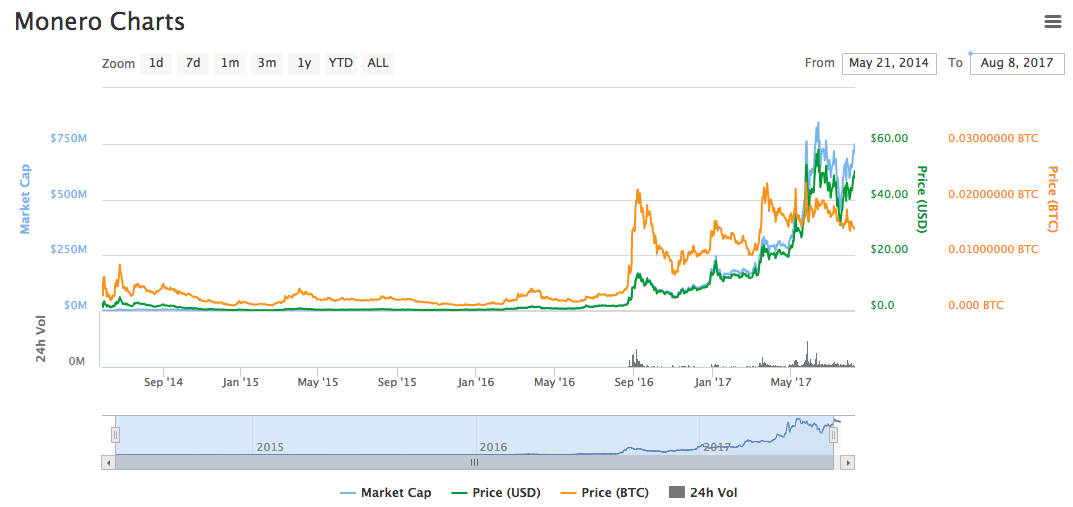Click navigator scrollbar right arrow
This screenshot has height=507, width=1073.
coord(848,463)
